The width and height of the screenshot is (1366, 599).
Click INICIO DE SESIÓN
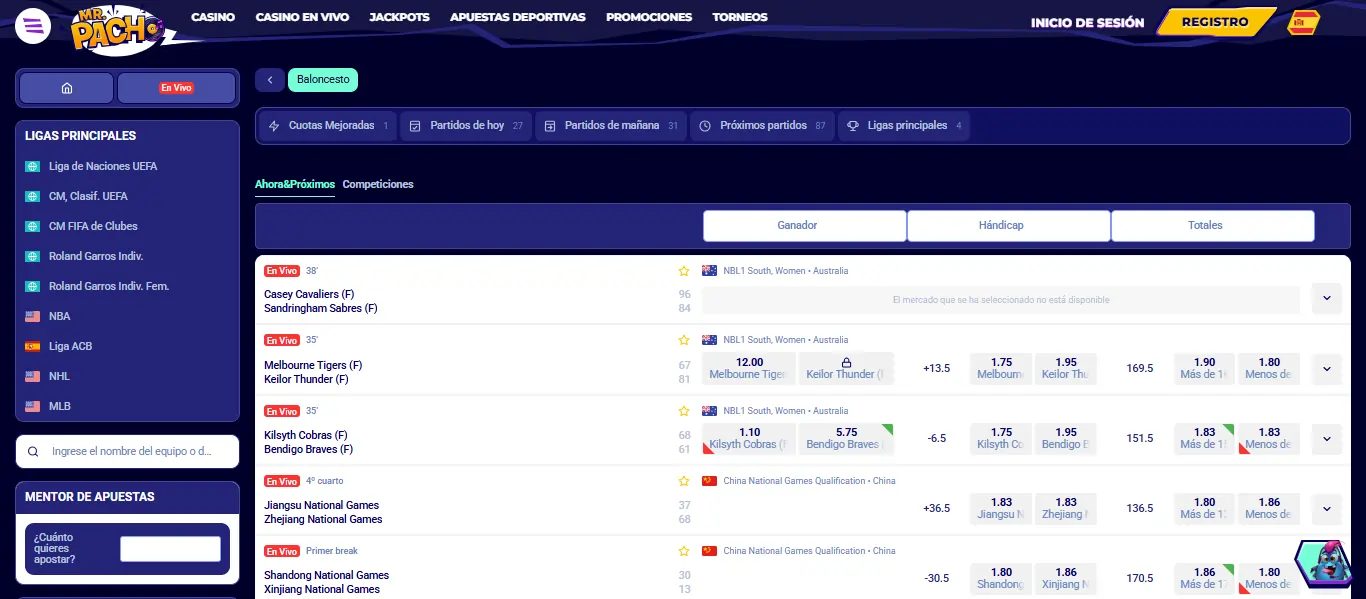coord(1087,23)
